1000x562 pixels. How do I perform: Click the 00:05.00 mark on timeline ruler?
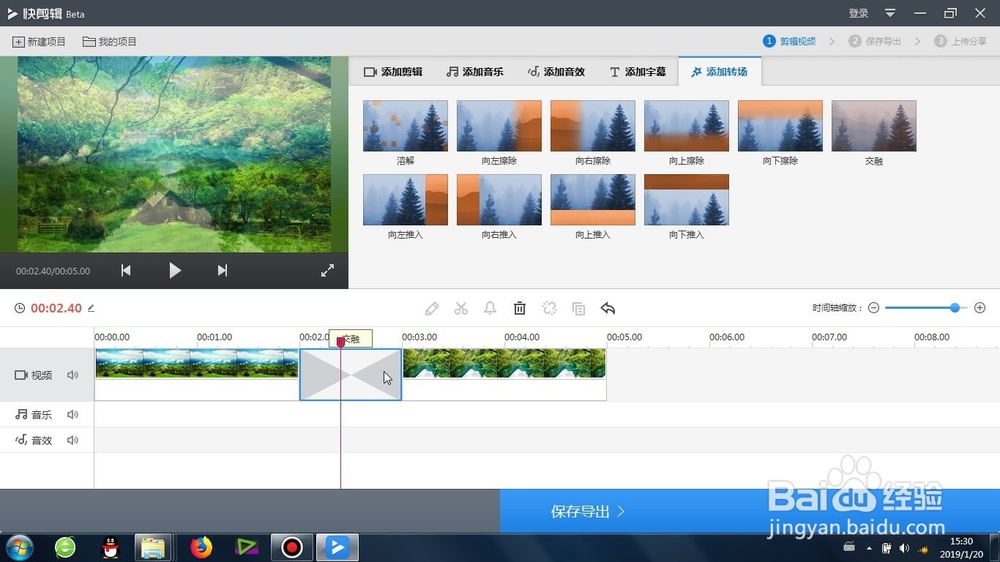624,337
